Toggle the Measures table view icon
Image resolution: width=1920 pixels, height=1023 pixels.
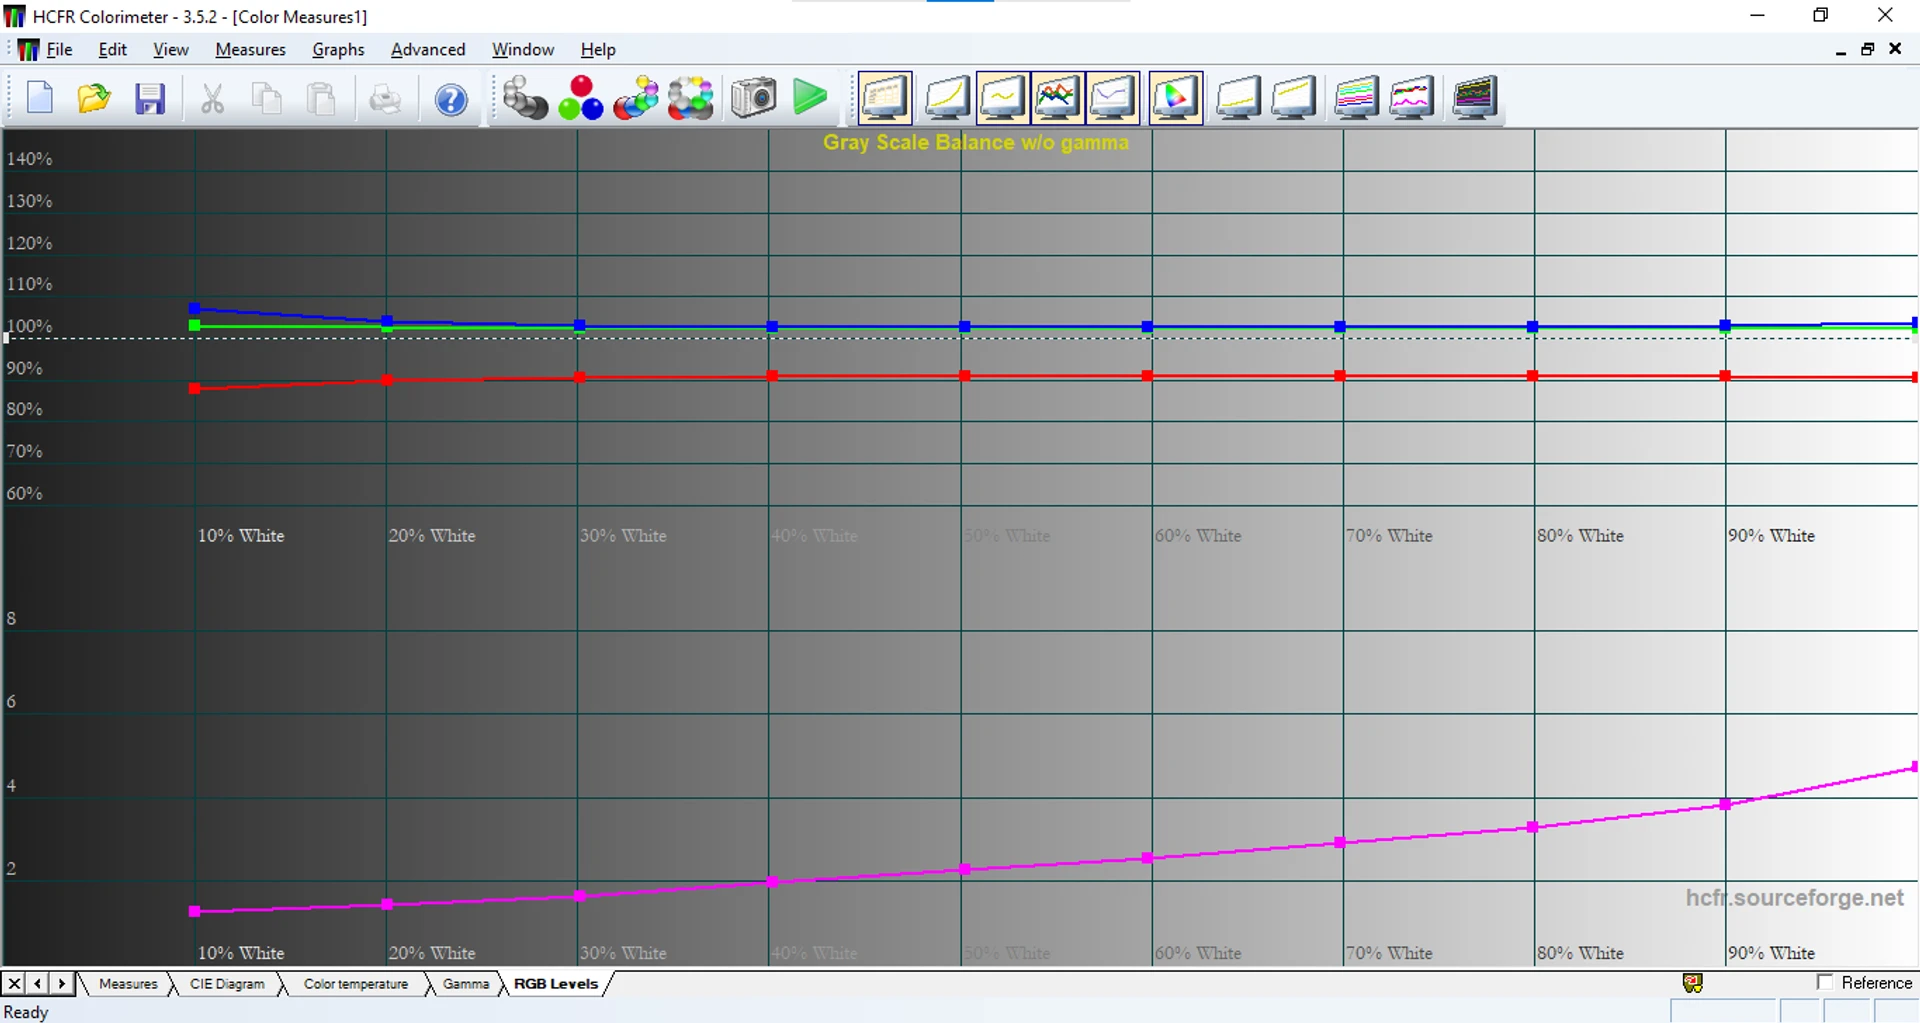pyautogui.click(x=885, y=98)
